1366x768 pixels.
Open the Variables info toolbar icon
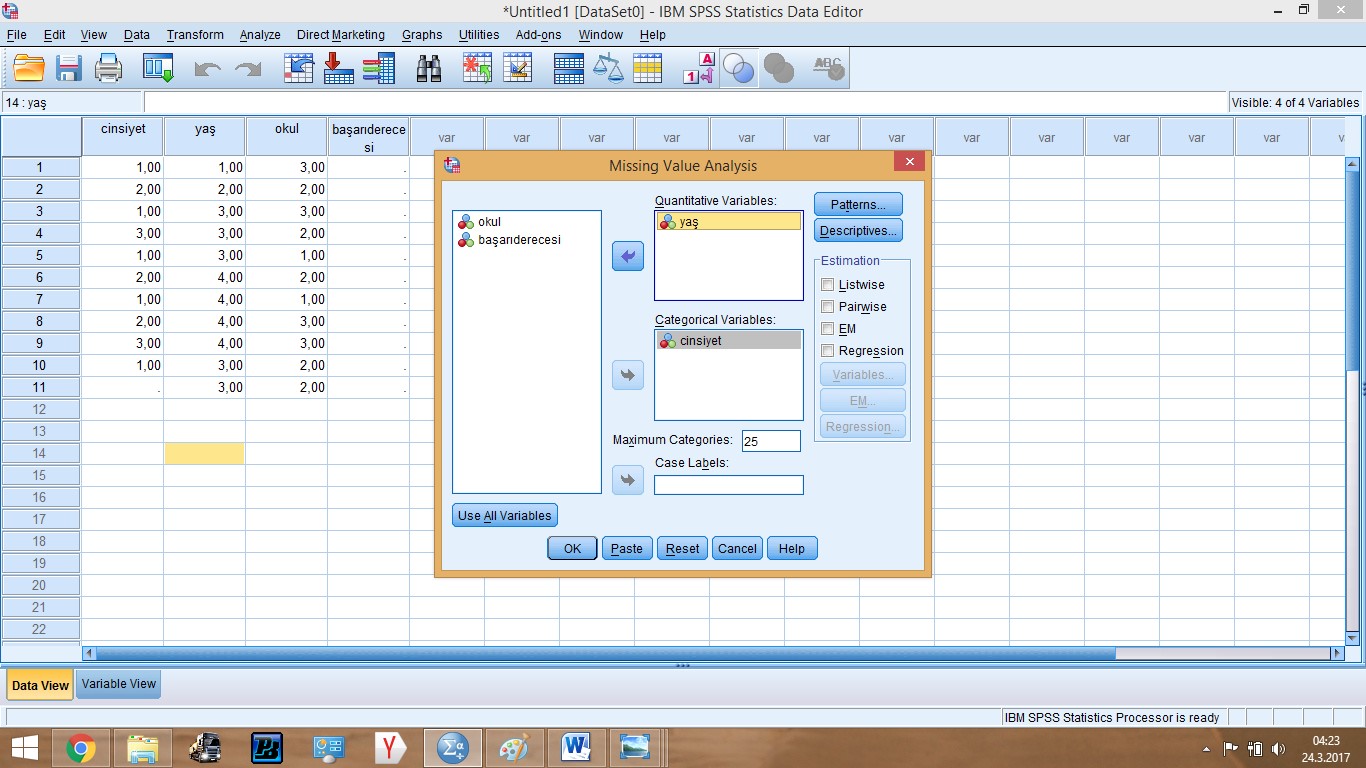[378, 68]
